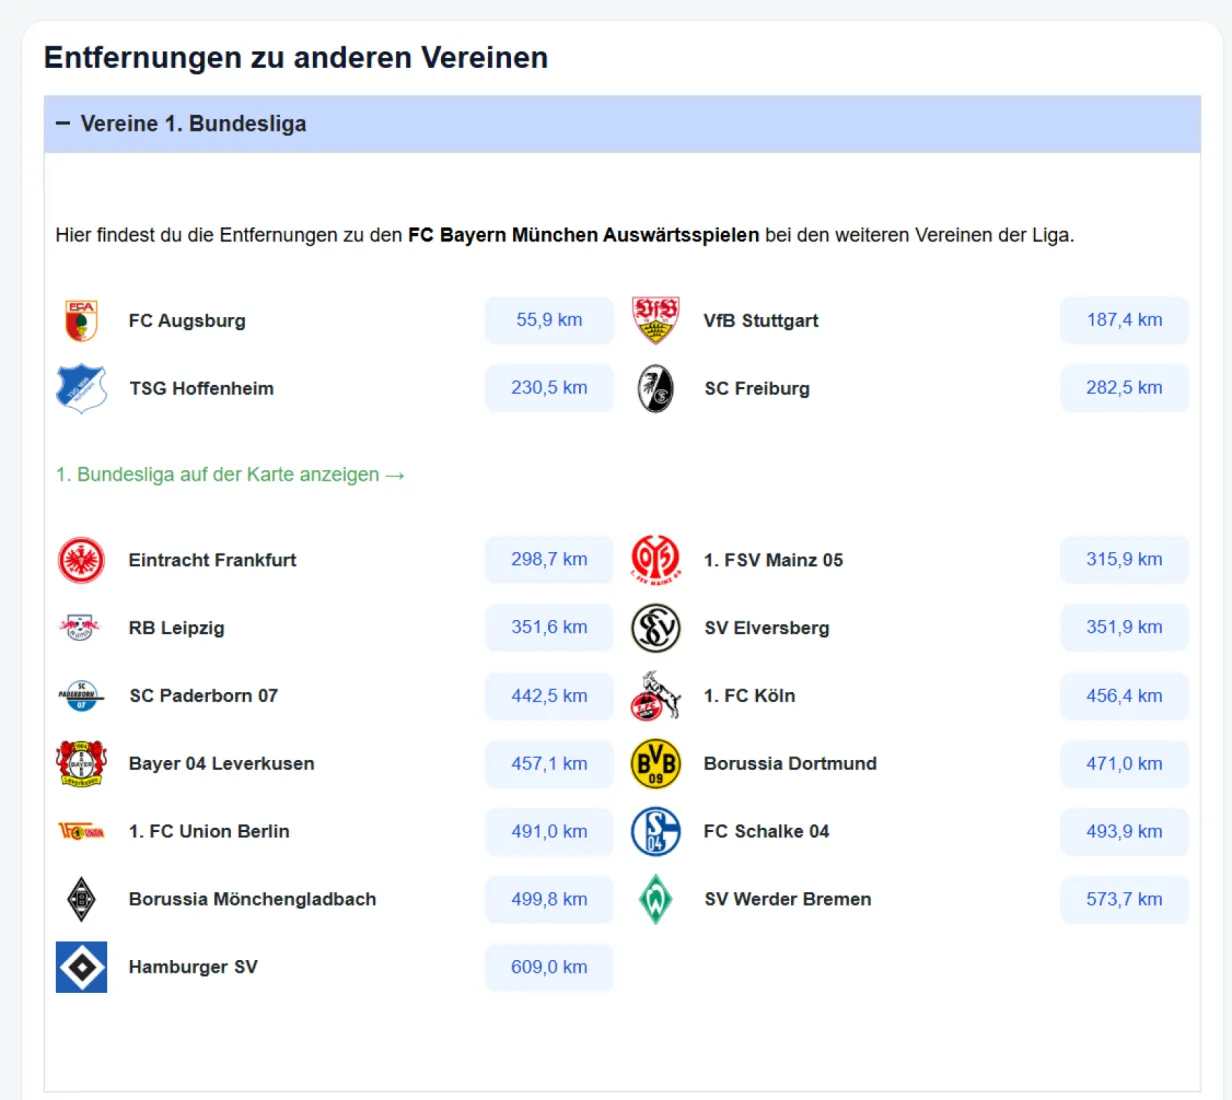Click the 457,1 km distance for Leverkusen

(549, 764)
